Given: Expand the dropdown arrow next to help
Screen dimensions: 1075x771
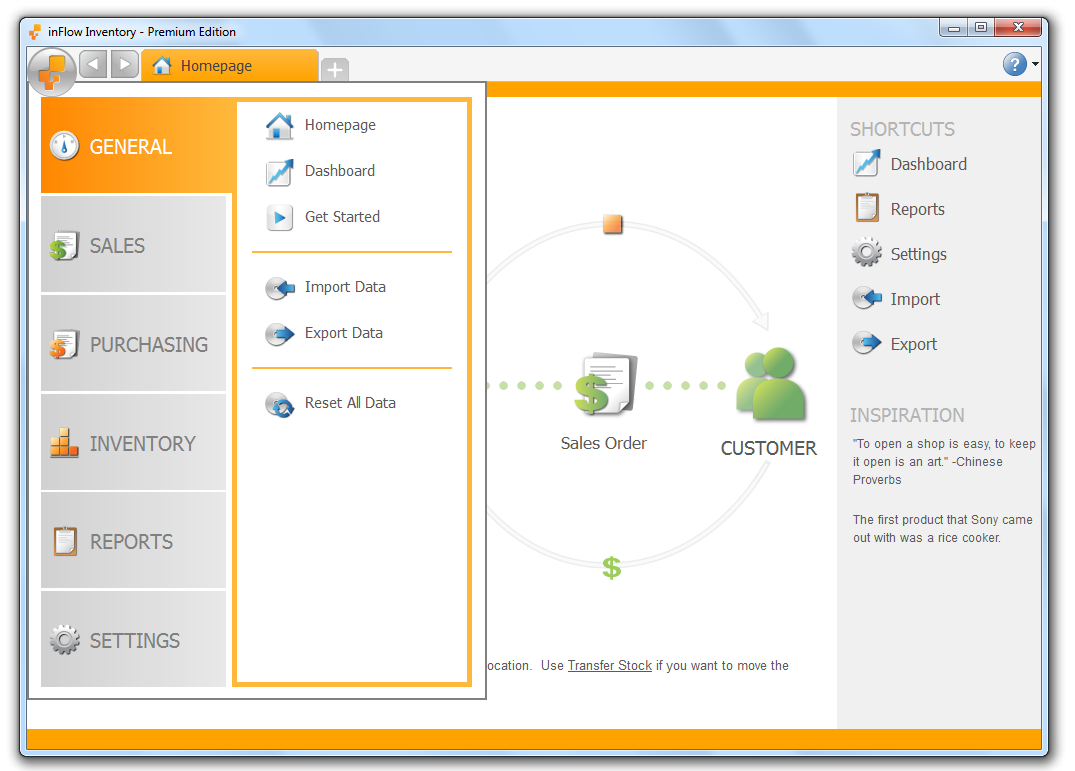Looking at the screenshot, I should pos(1035,64).
